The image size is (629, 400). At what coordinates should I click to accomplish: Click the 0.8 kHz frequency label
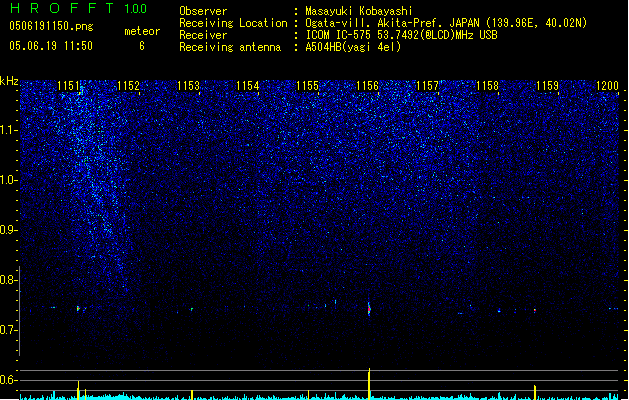click(8, 280)
